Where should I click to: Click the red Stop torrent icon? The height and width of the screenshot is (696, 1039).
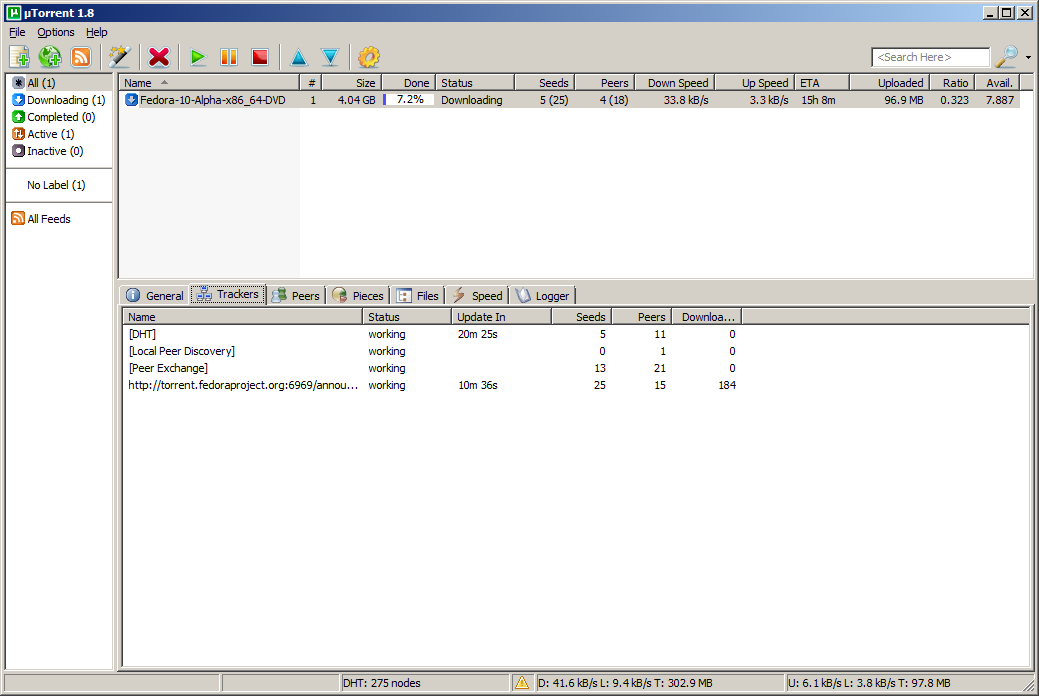click(260, 57)
